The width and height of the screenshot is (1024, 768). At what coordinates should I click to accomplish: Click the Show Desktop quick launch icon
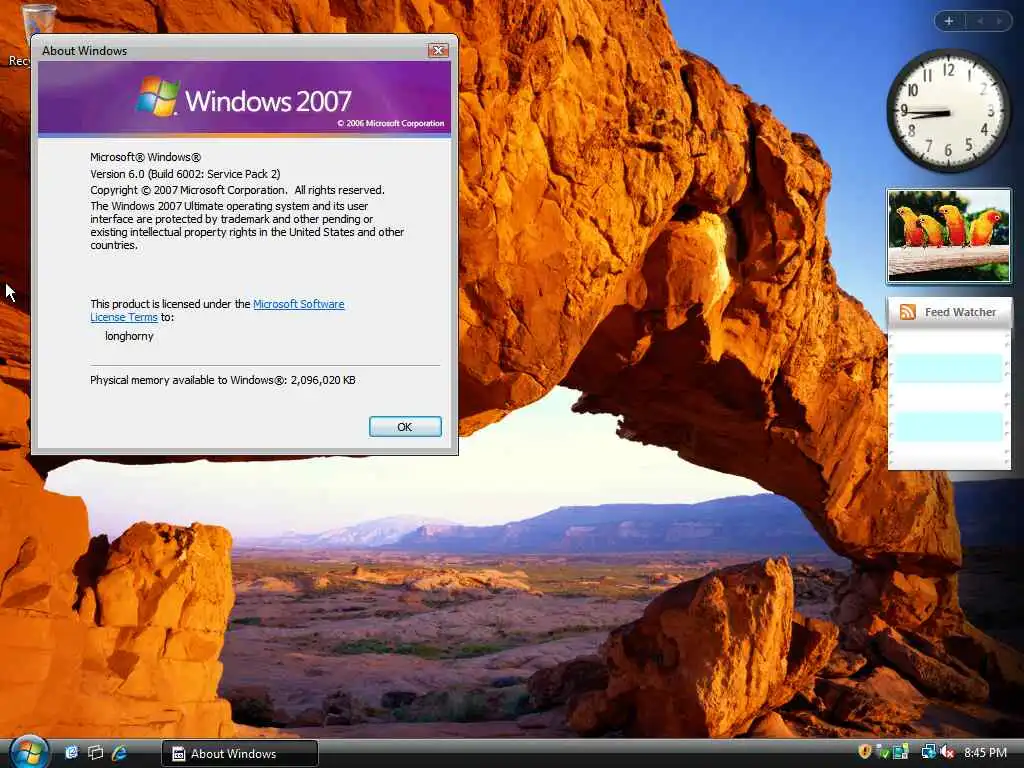(71, 753)
